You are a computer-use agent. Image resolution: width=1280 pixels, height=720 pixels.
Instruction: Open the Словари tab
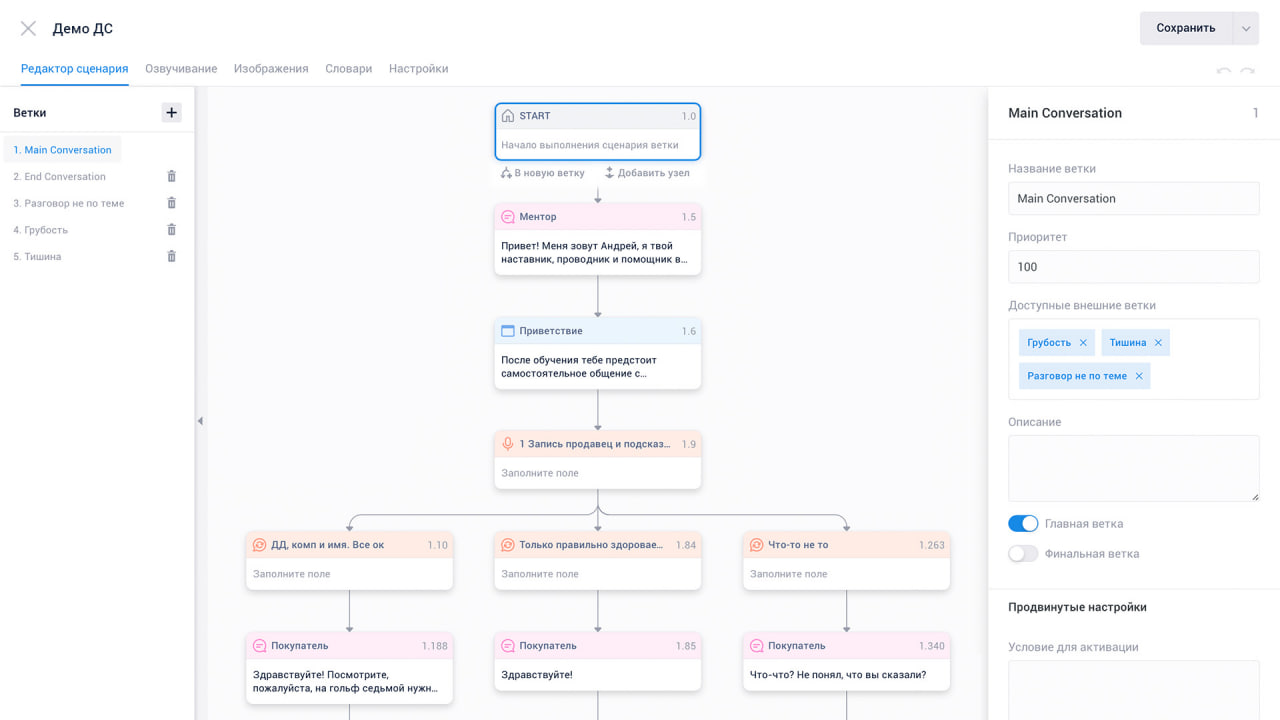348,69
